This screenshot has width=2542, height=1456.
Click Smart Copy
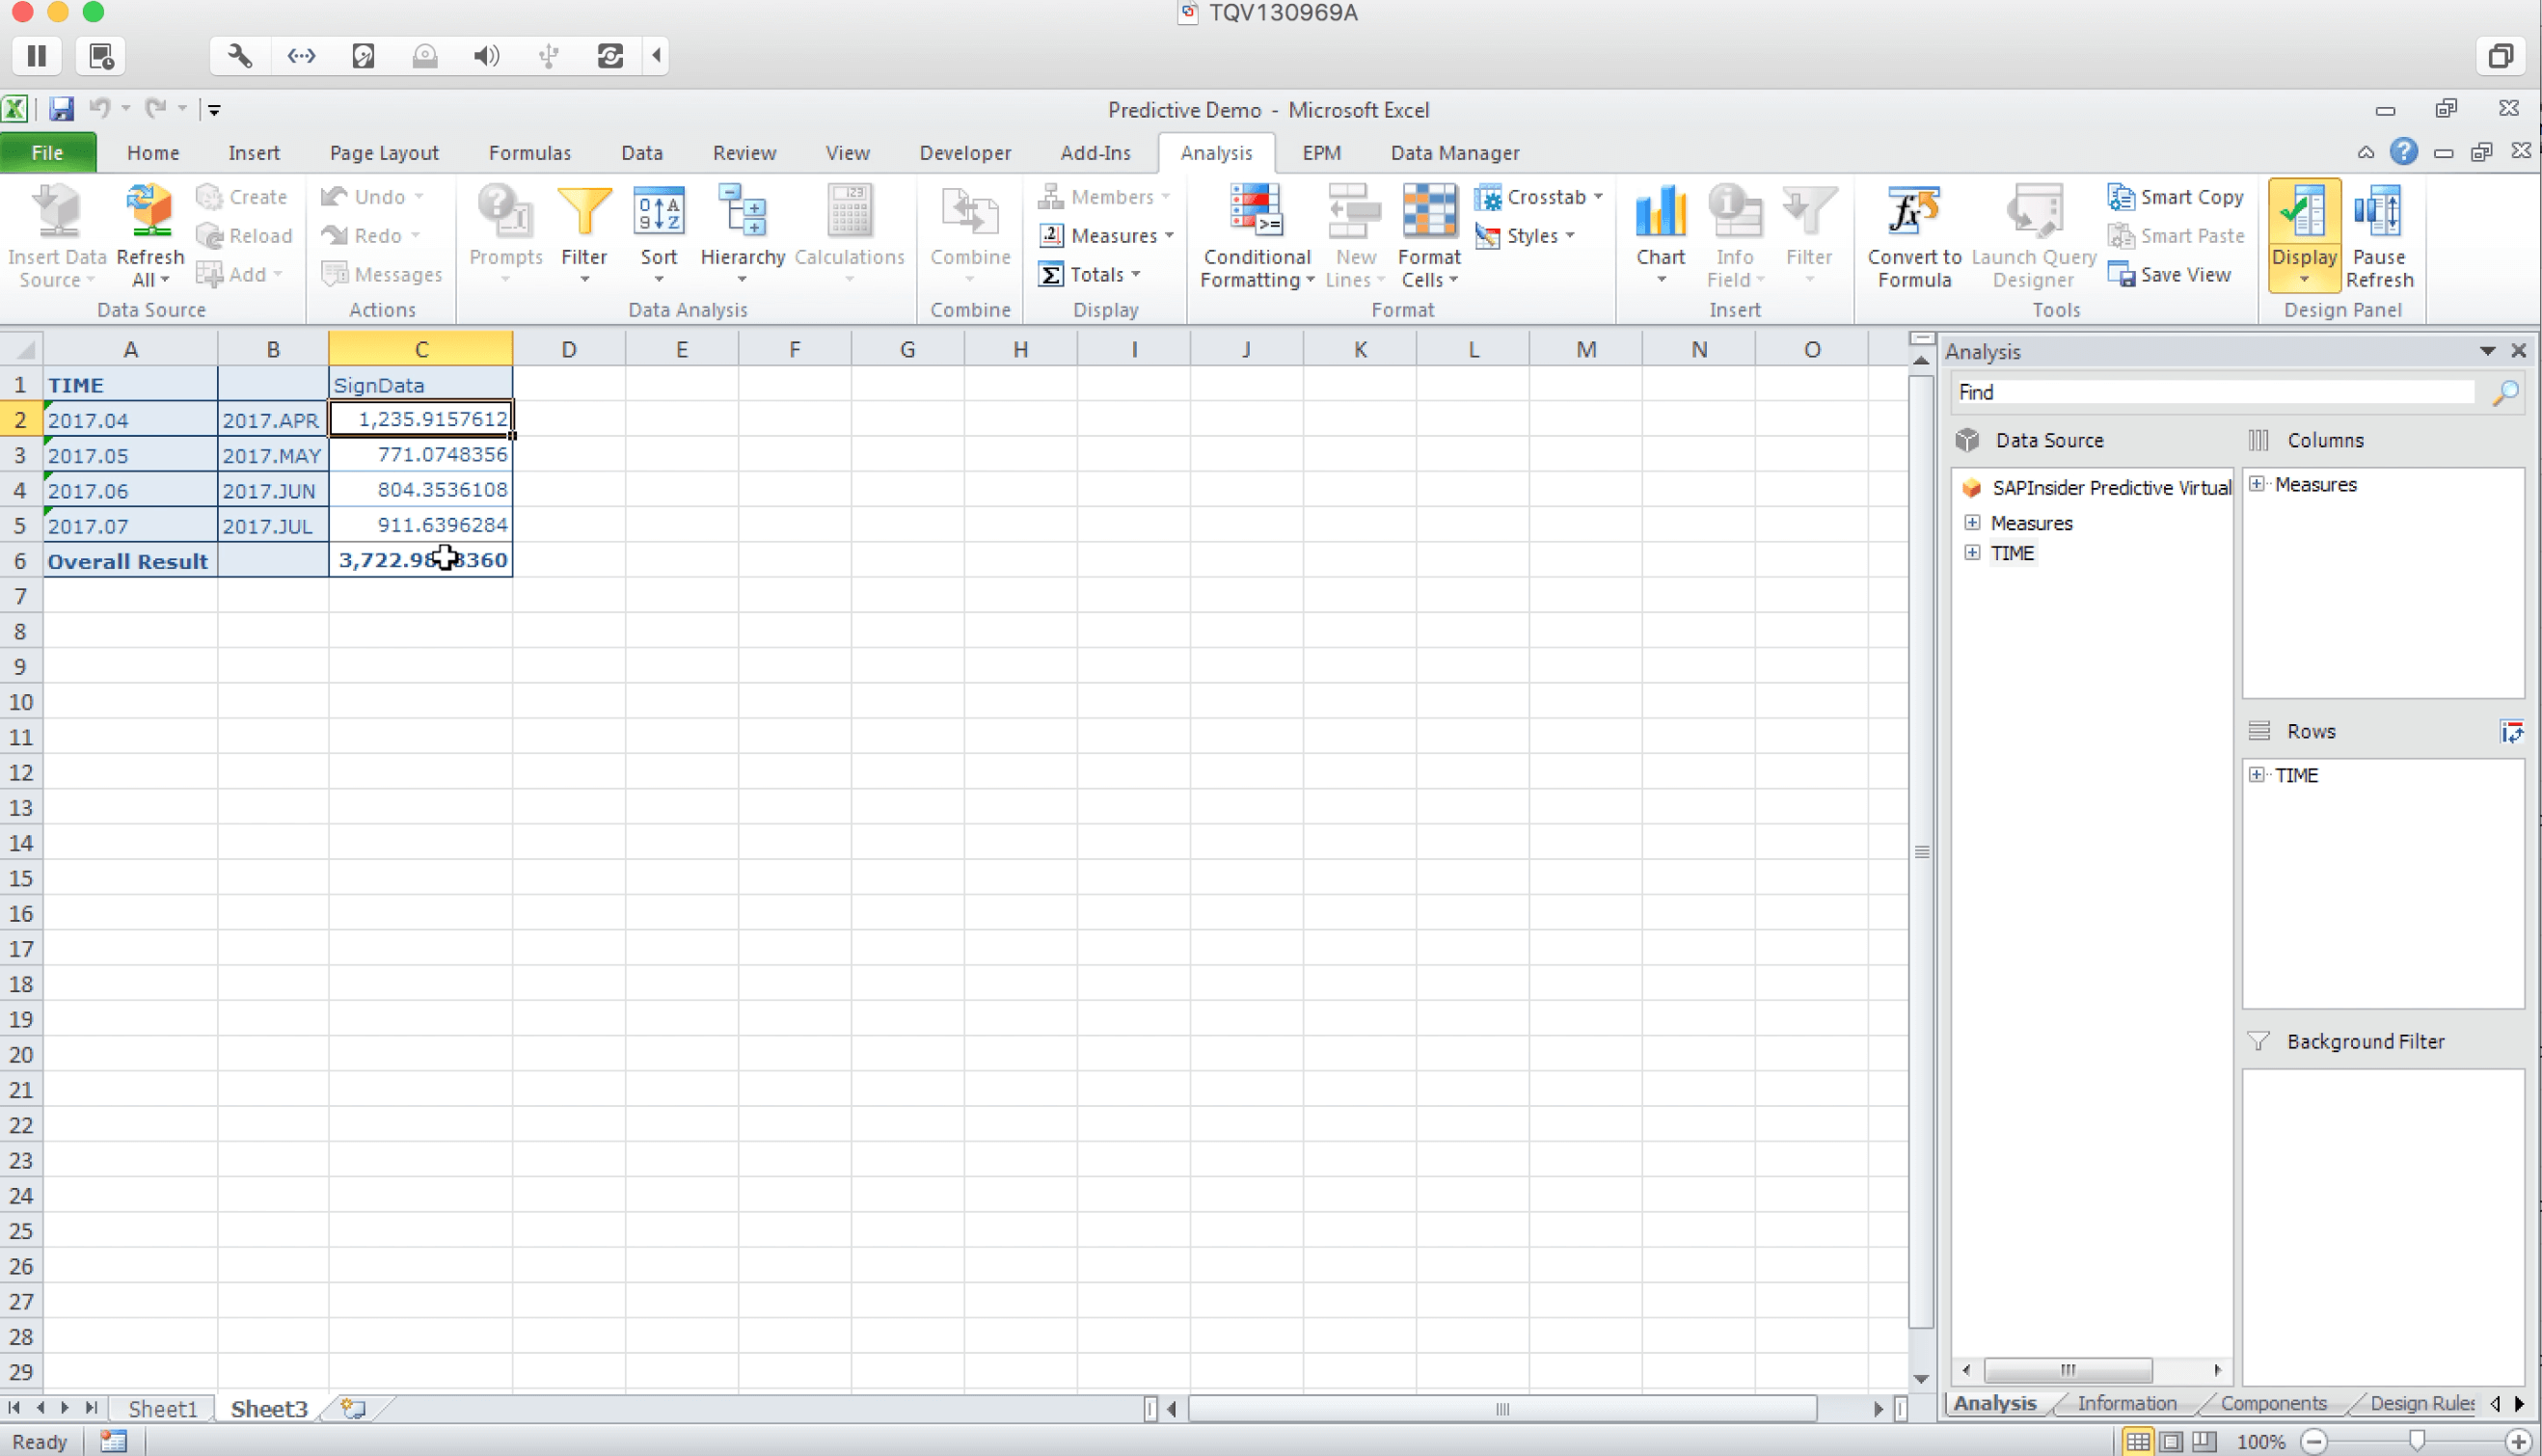[x=2175, y=197]
